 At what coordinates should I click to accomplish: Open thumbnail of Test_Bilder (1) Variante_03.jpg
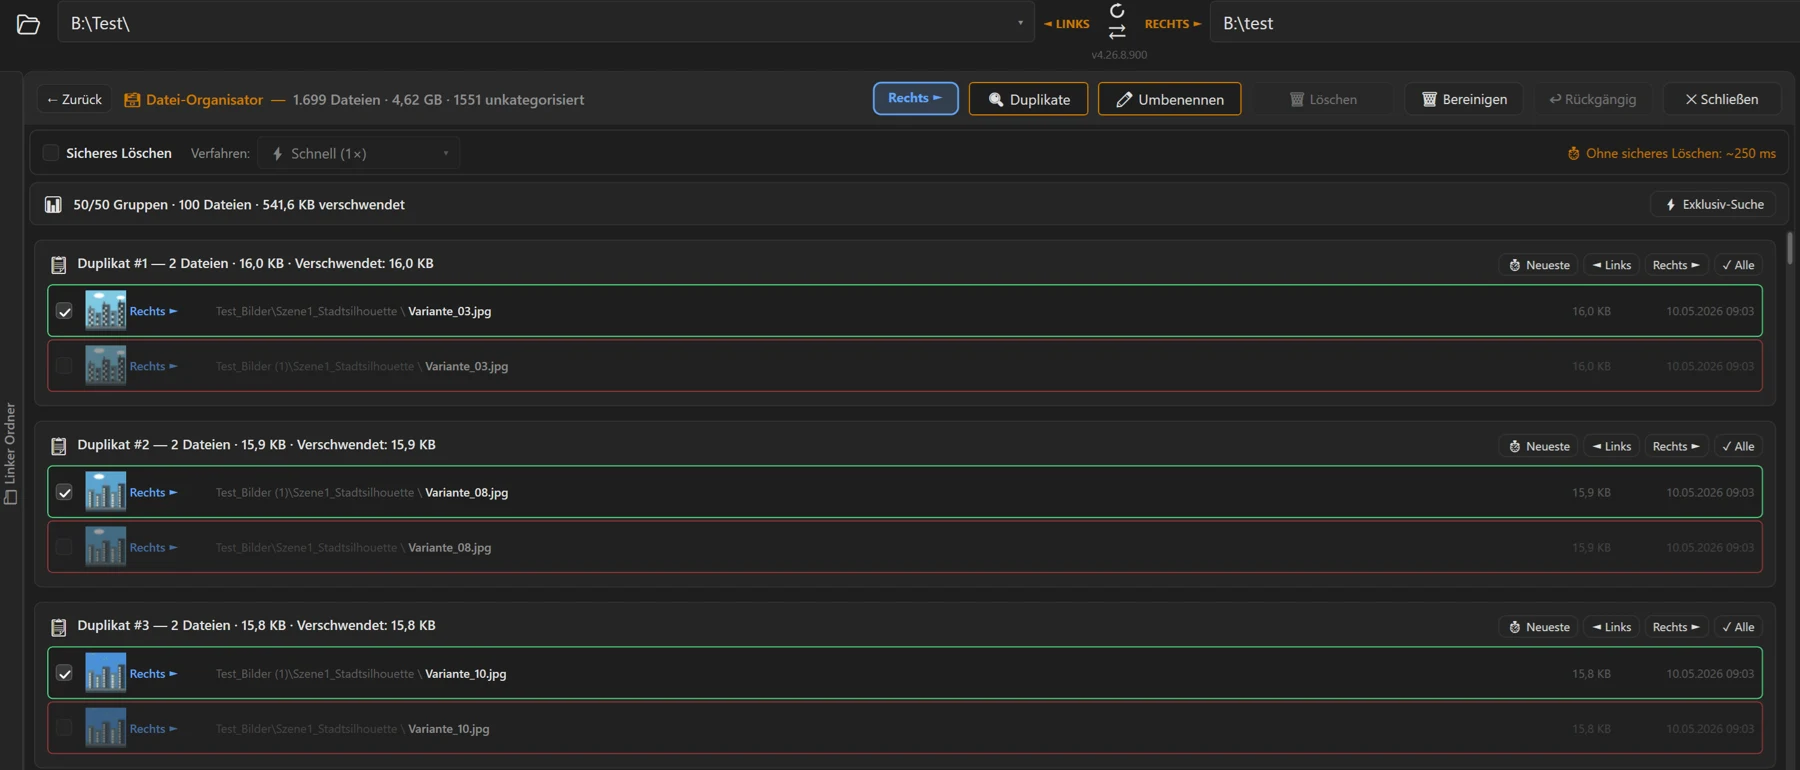(105, 366)
